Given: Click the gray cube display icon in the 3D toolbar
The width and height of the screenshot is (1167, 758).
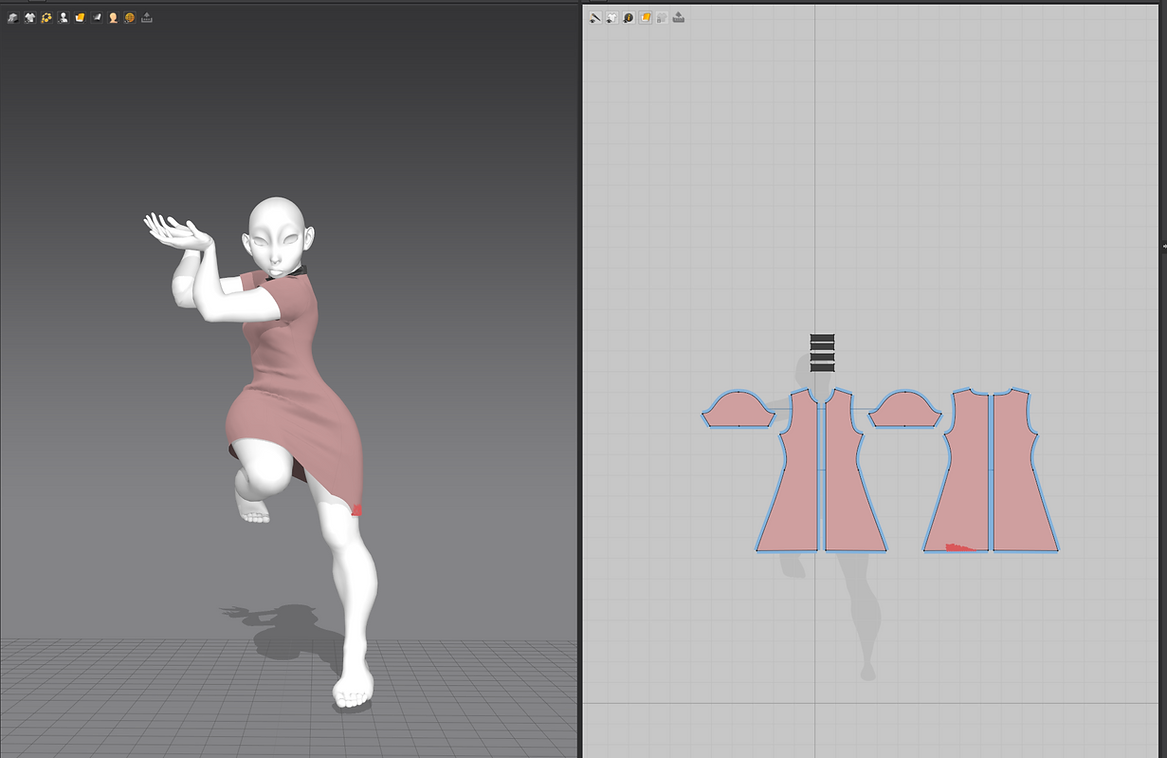Looking at the screenshot, I should [13, 18].
